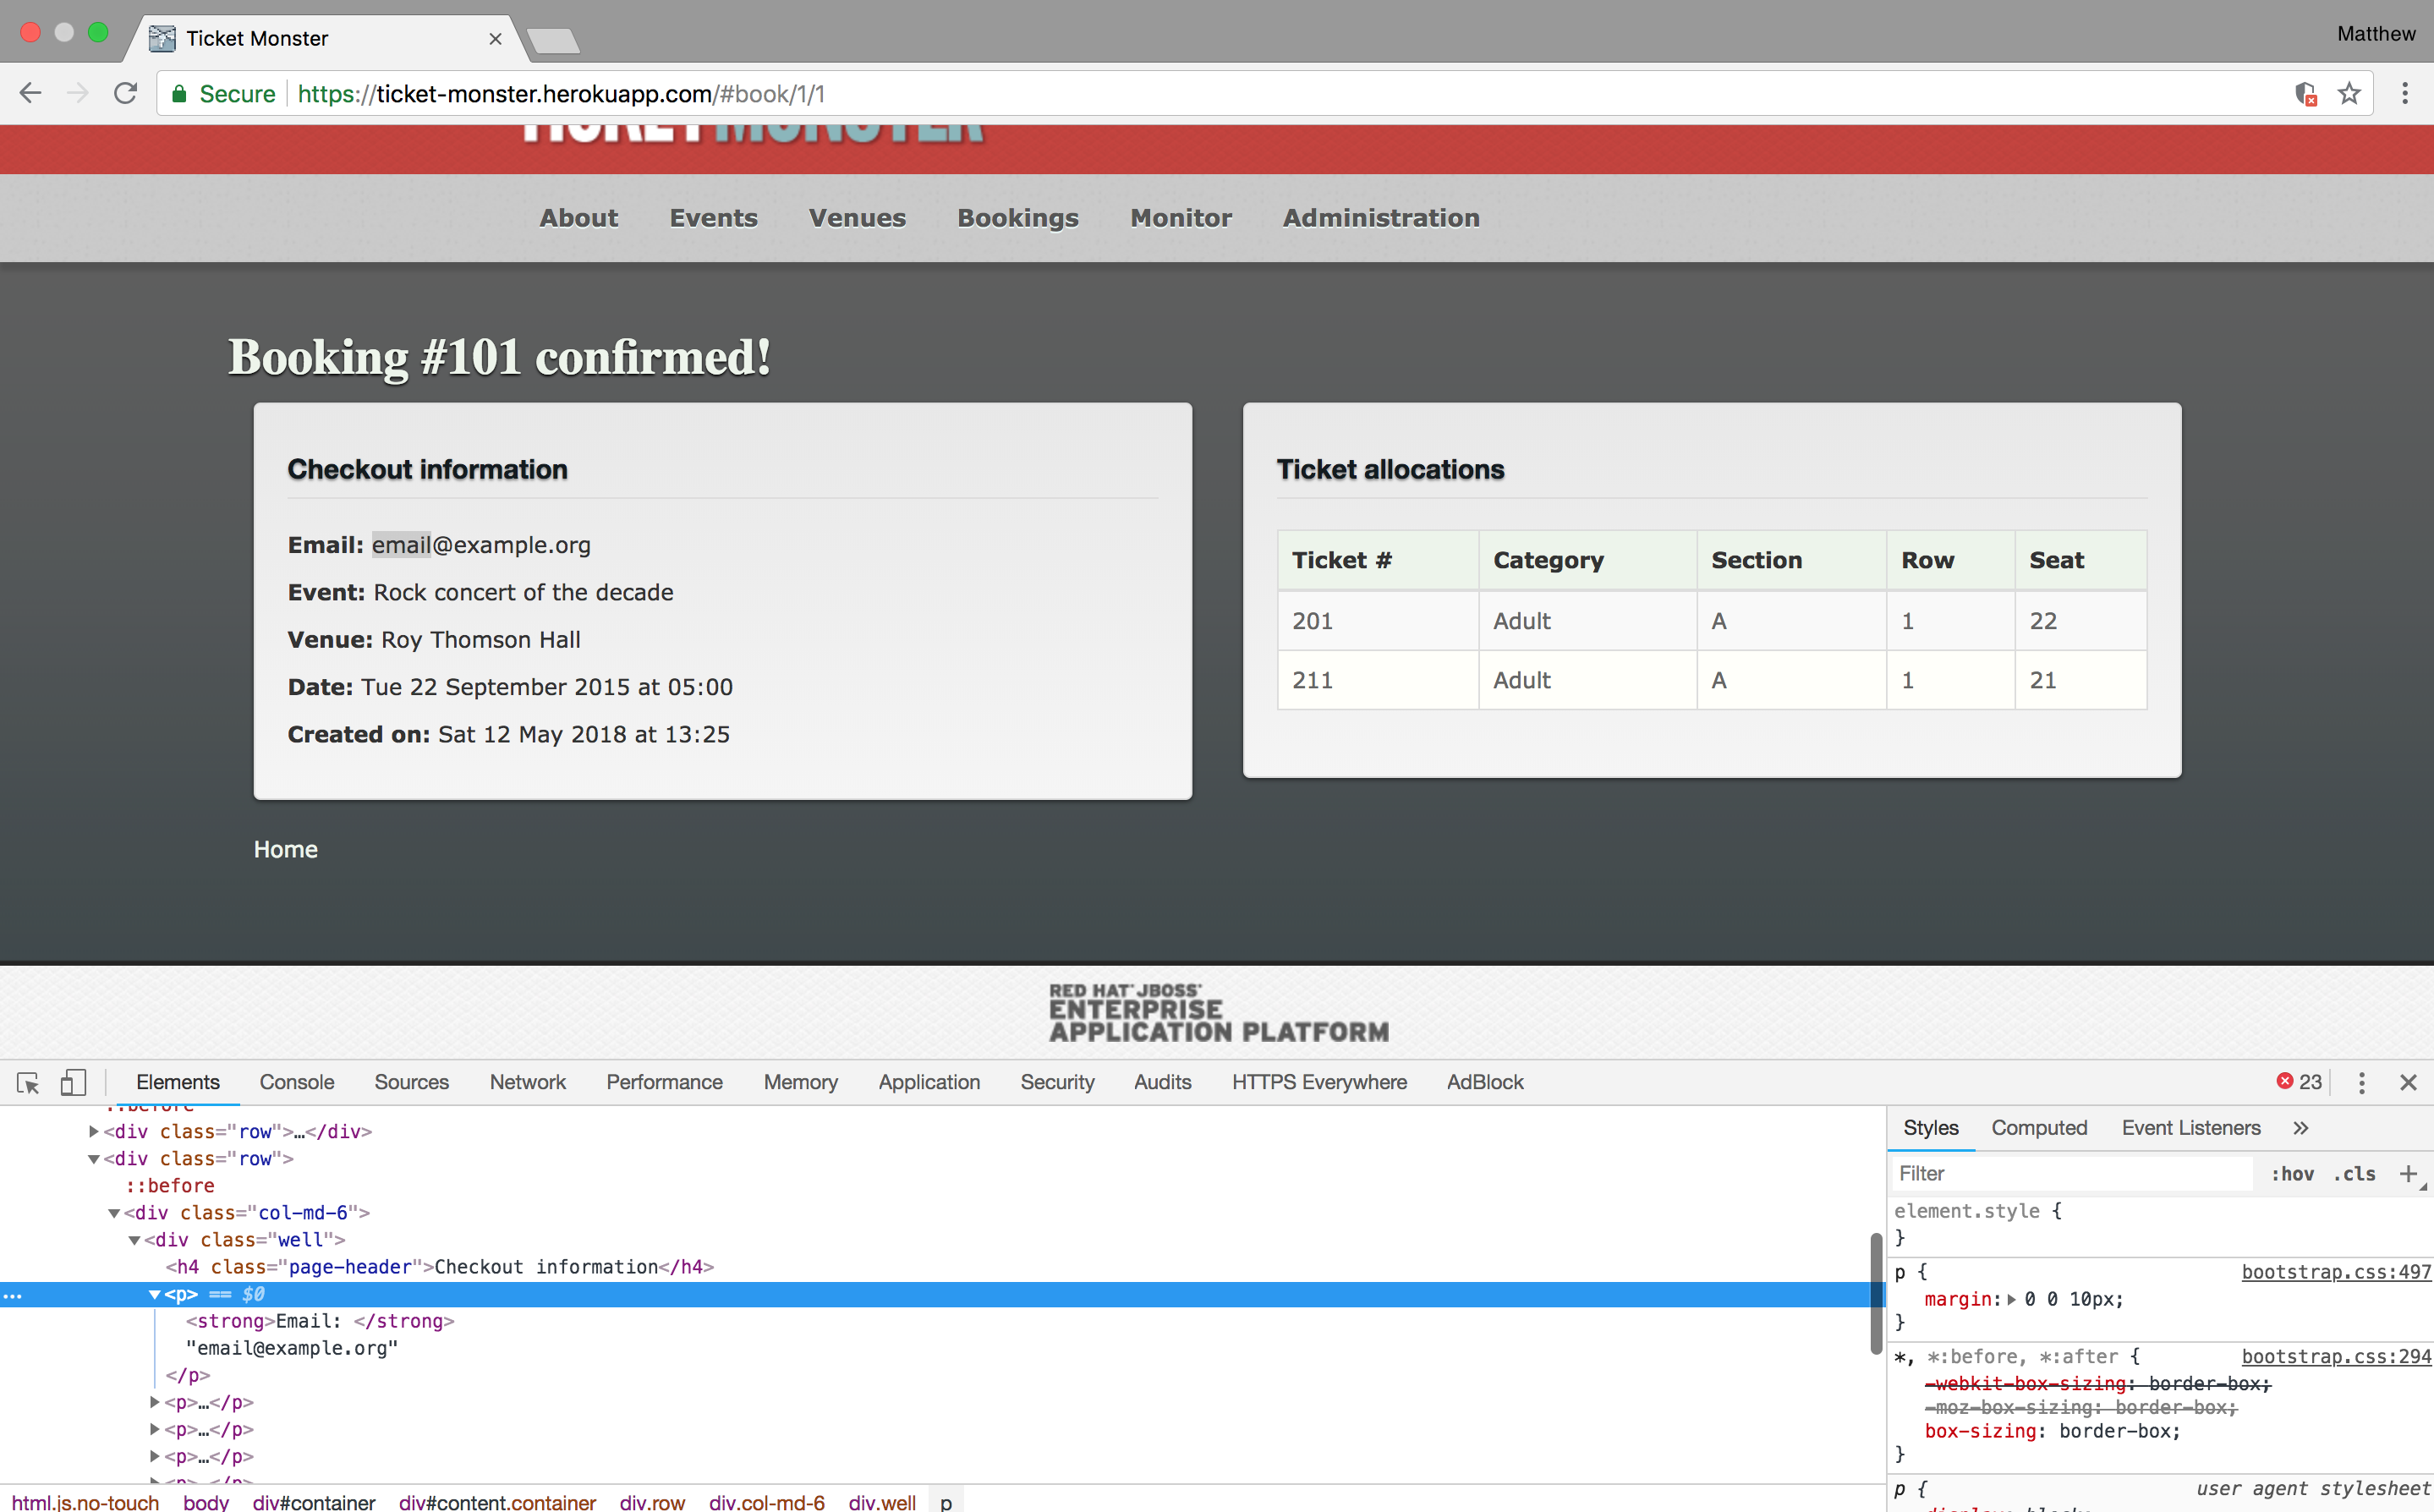
Task: Click the shield extension icon in address bar
Action: point(2306,93)
